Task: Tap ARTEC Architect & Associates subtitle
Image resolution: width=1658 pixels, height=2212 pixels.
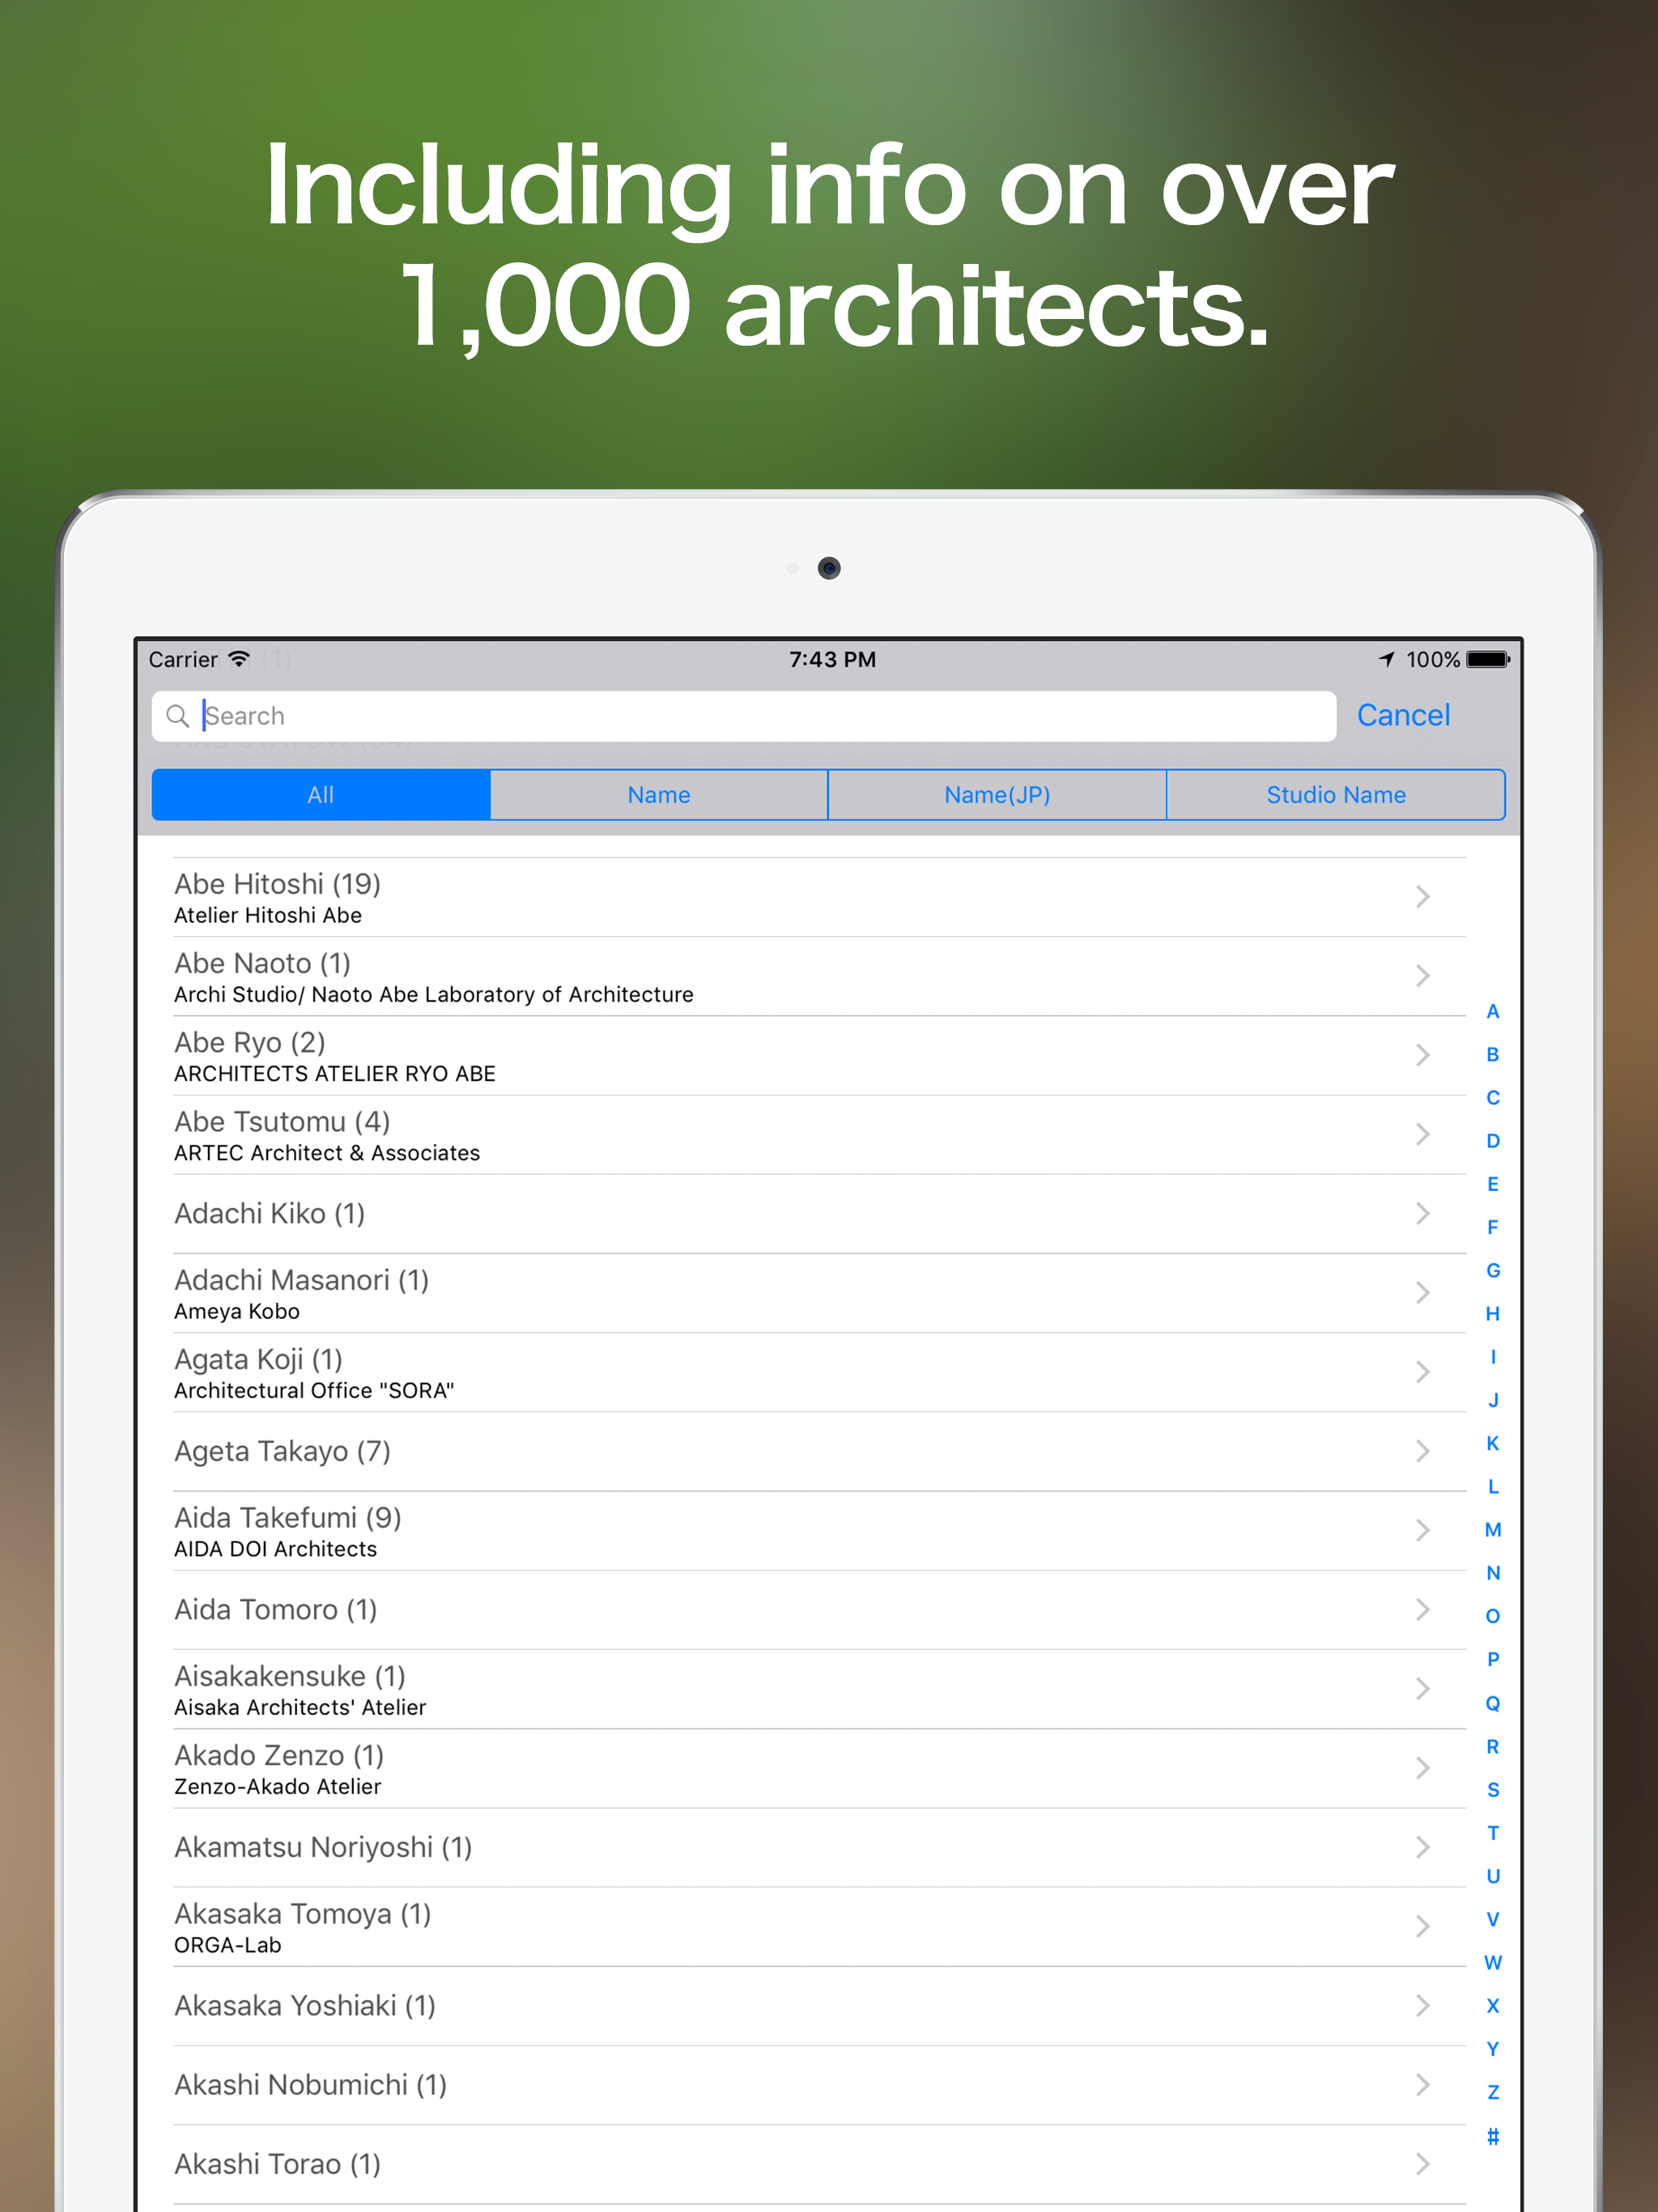Action: point(327,1153)
